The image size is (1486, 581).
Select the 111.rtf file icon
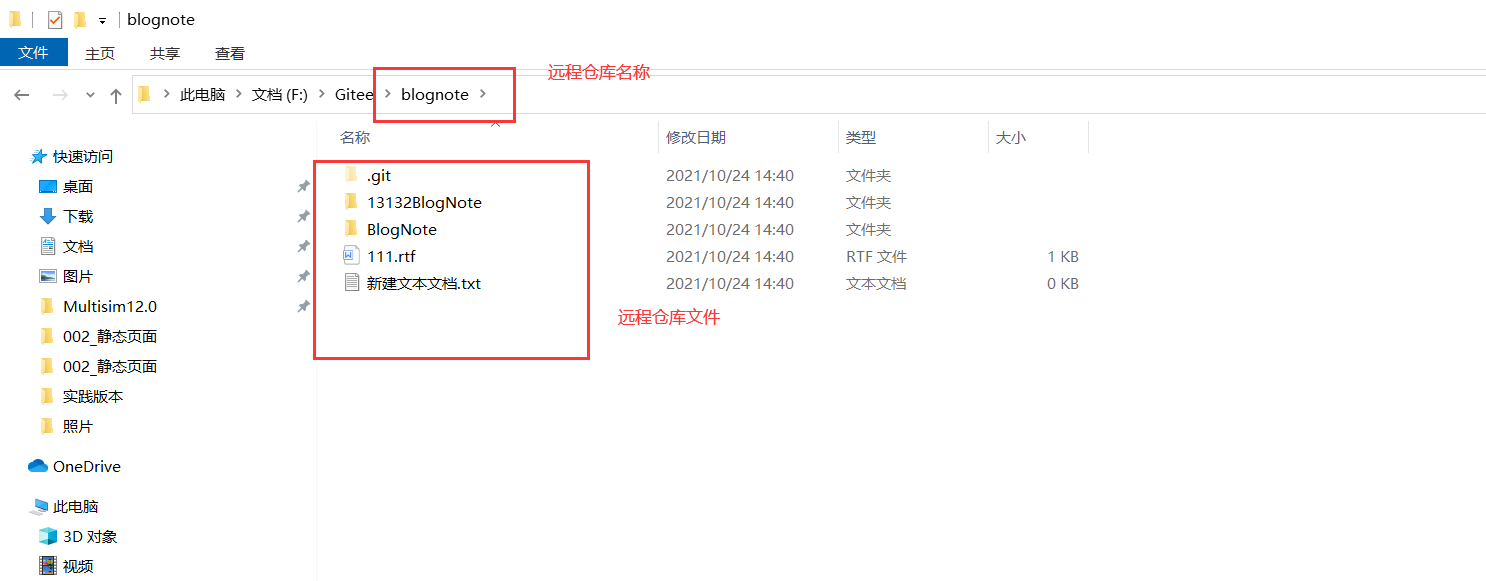[x=350, y=256]
